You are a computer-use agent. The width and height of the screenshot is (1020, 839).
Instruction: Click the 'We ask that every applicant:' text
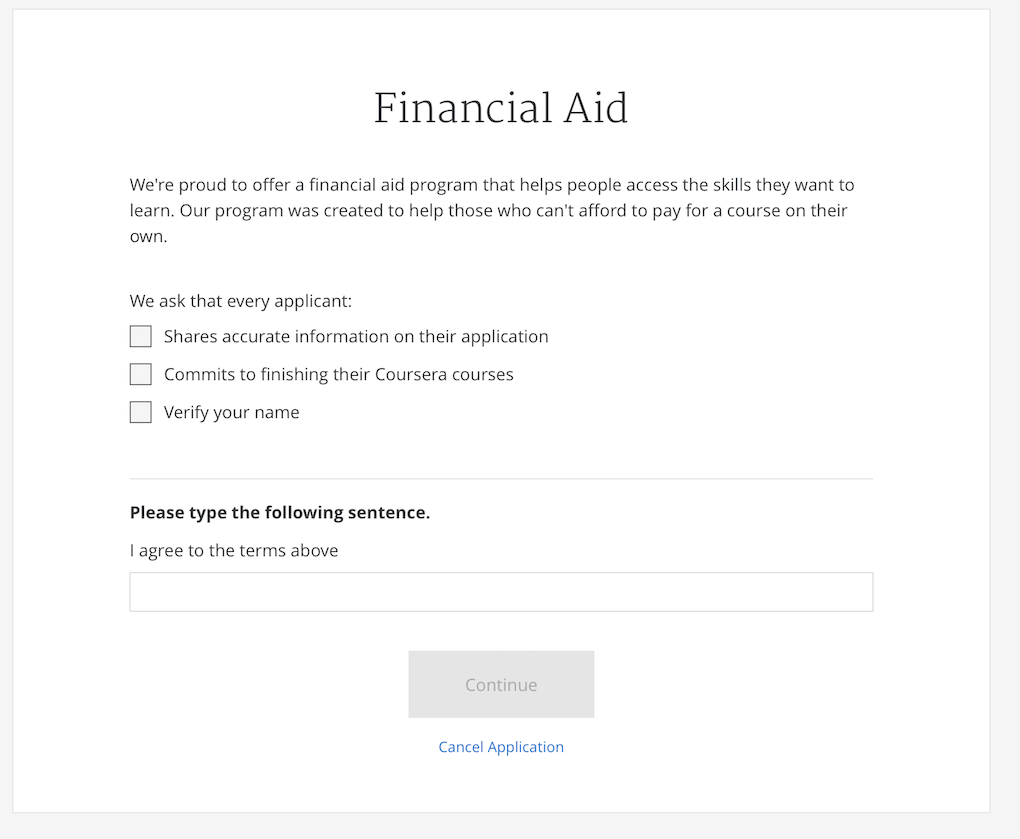[241, 301]
